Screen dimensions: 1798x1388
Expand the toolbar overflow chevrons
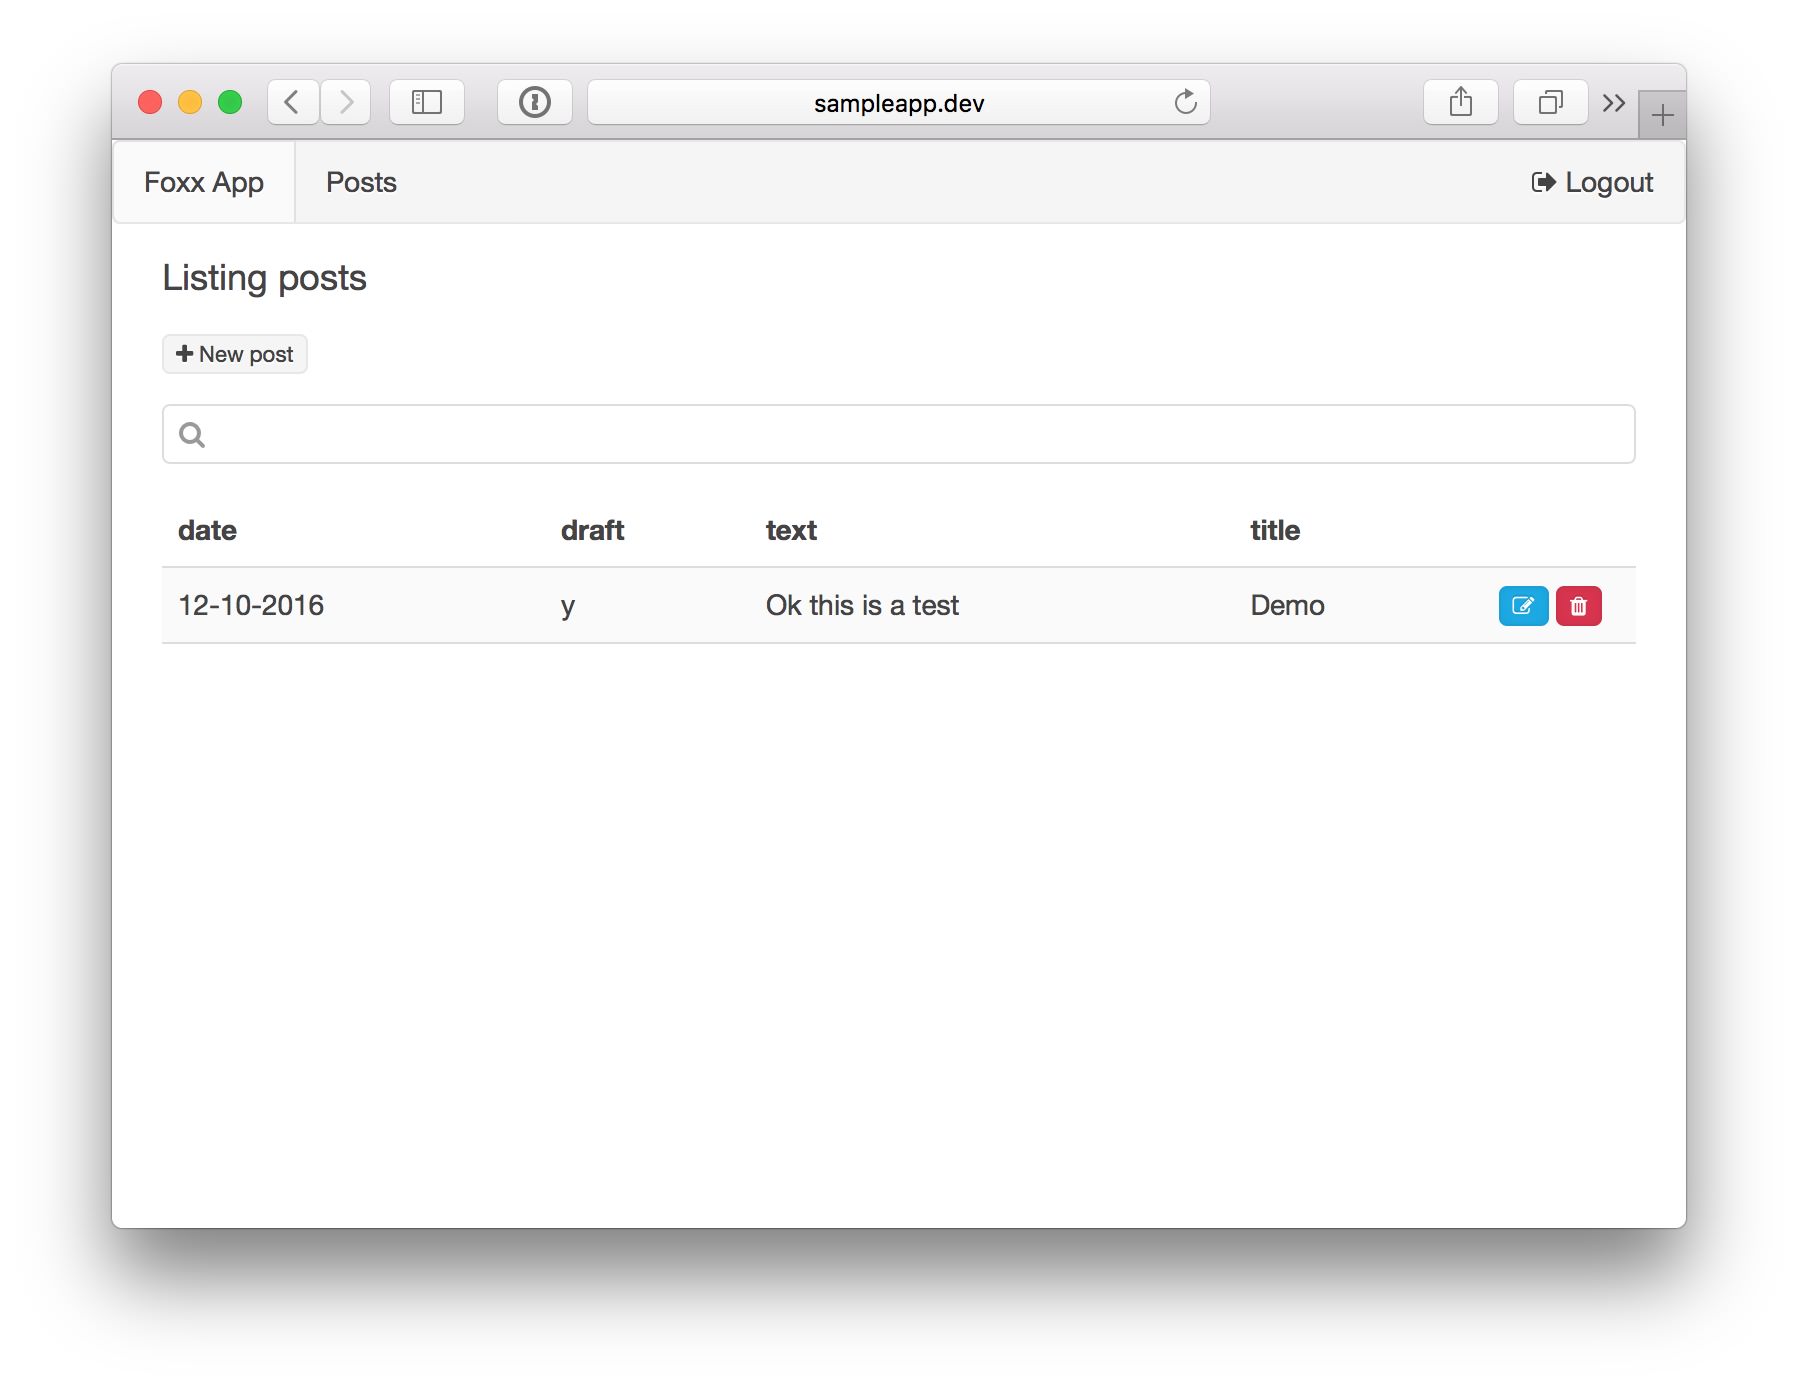click(x=1613, y=103)
